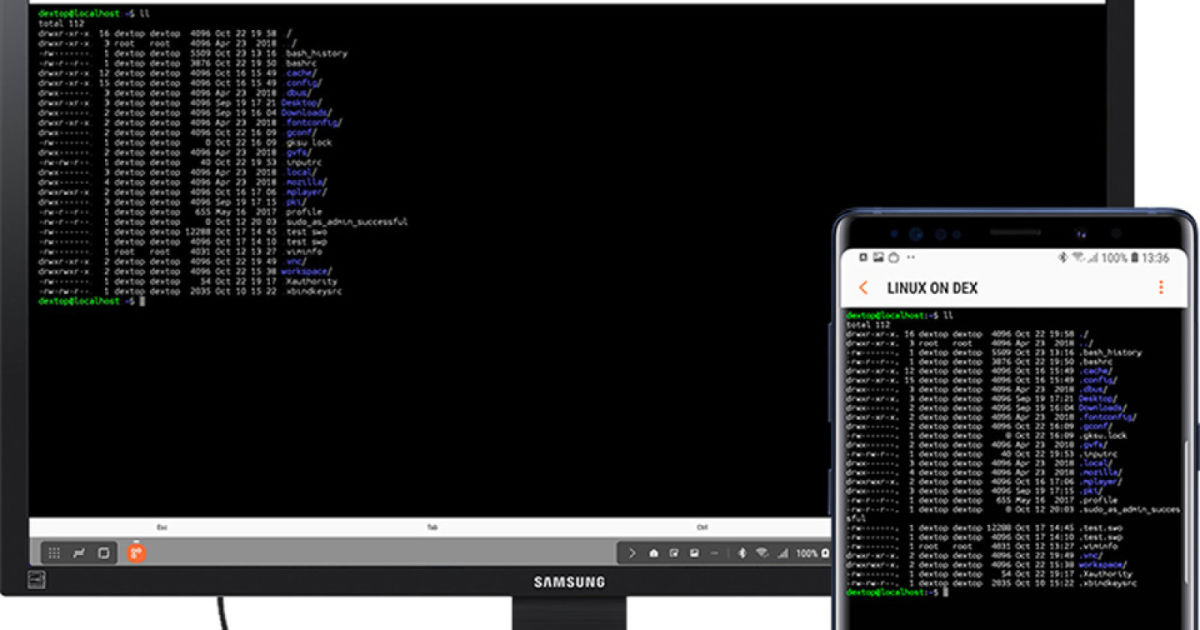Click the 'total 112' line in monitor terminal
The width and height of the screenshot is (1200, 630).
click(x=61, y=23)
